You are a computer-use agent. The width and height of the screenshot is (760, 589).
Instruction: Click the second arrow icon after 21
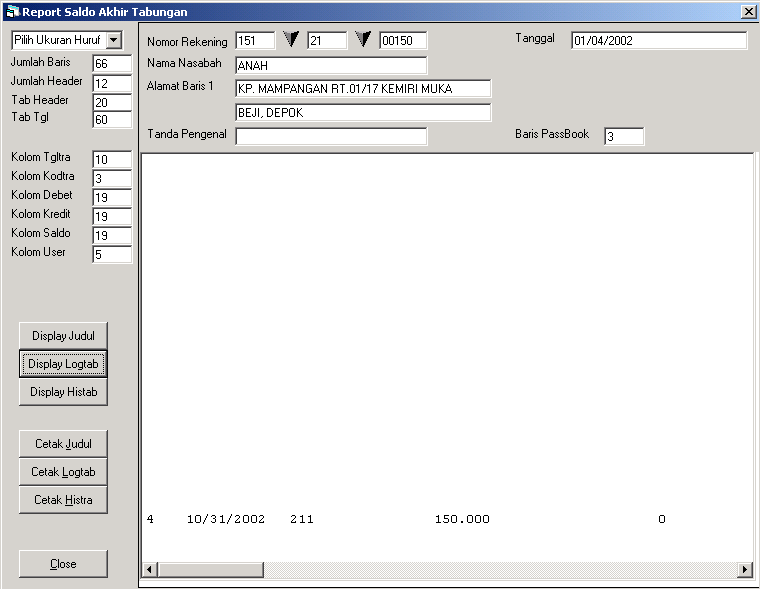pyautogui.click(x=363, y=39)
